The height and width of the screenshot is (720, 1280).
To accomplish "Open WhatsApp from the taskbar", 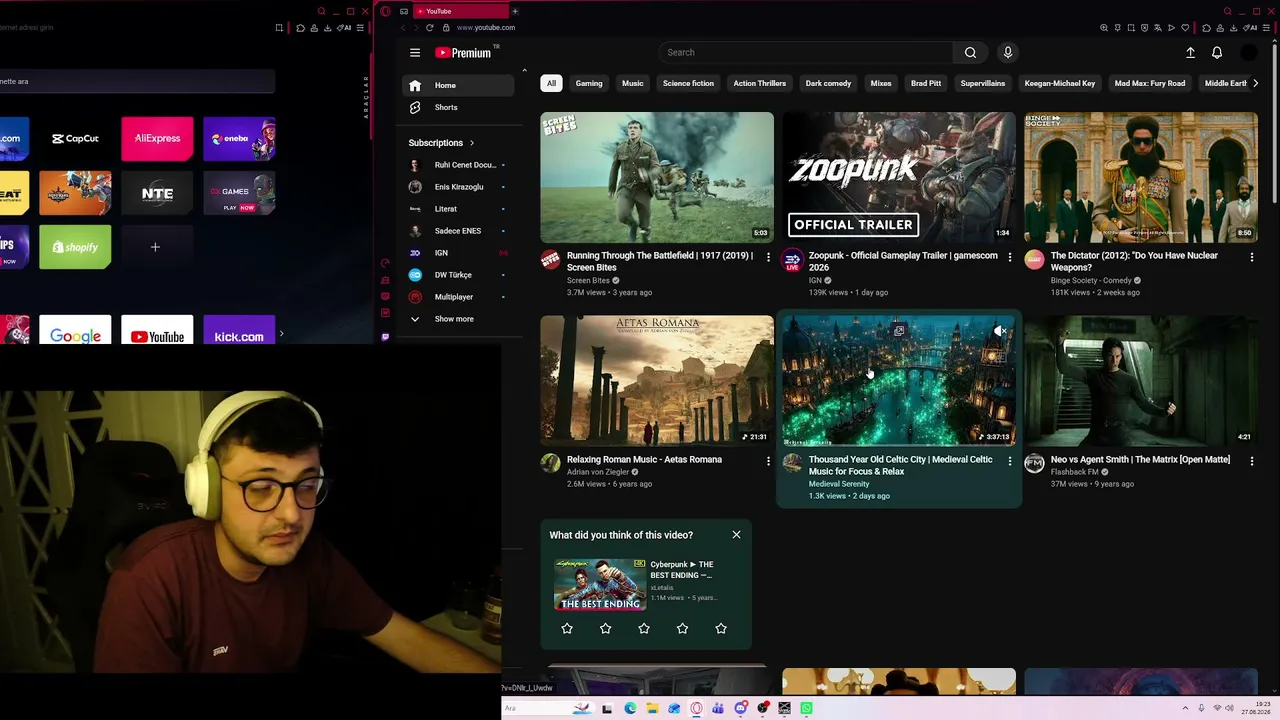I will click(806, 709).
